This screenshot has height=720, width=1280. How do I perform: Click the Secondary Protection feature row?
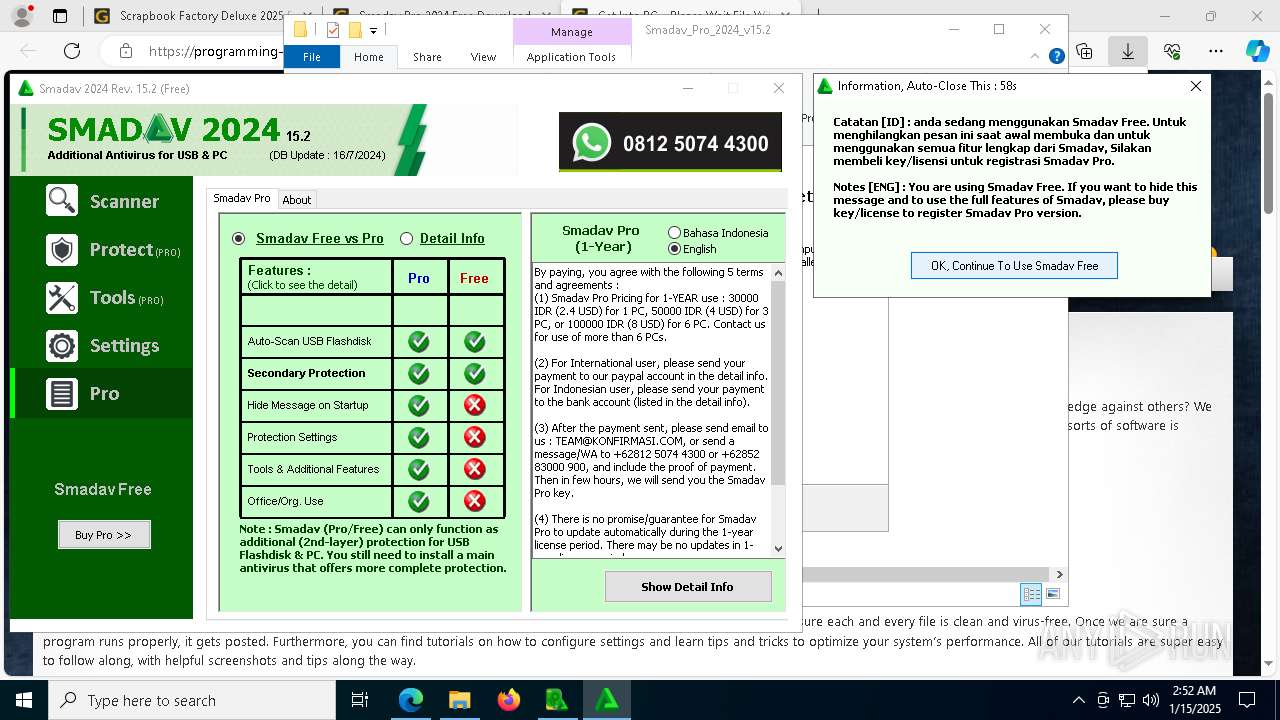[315, 374]
